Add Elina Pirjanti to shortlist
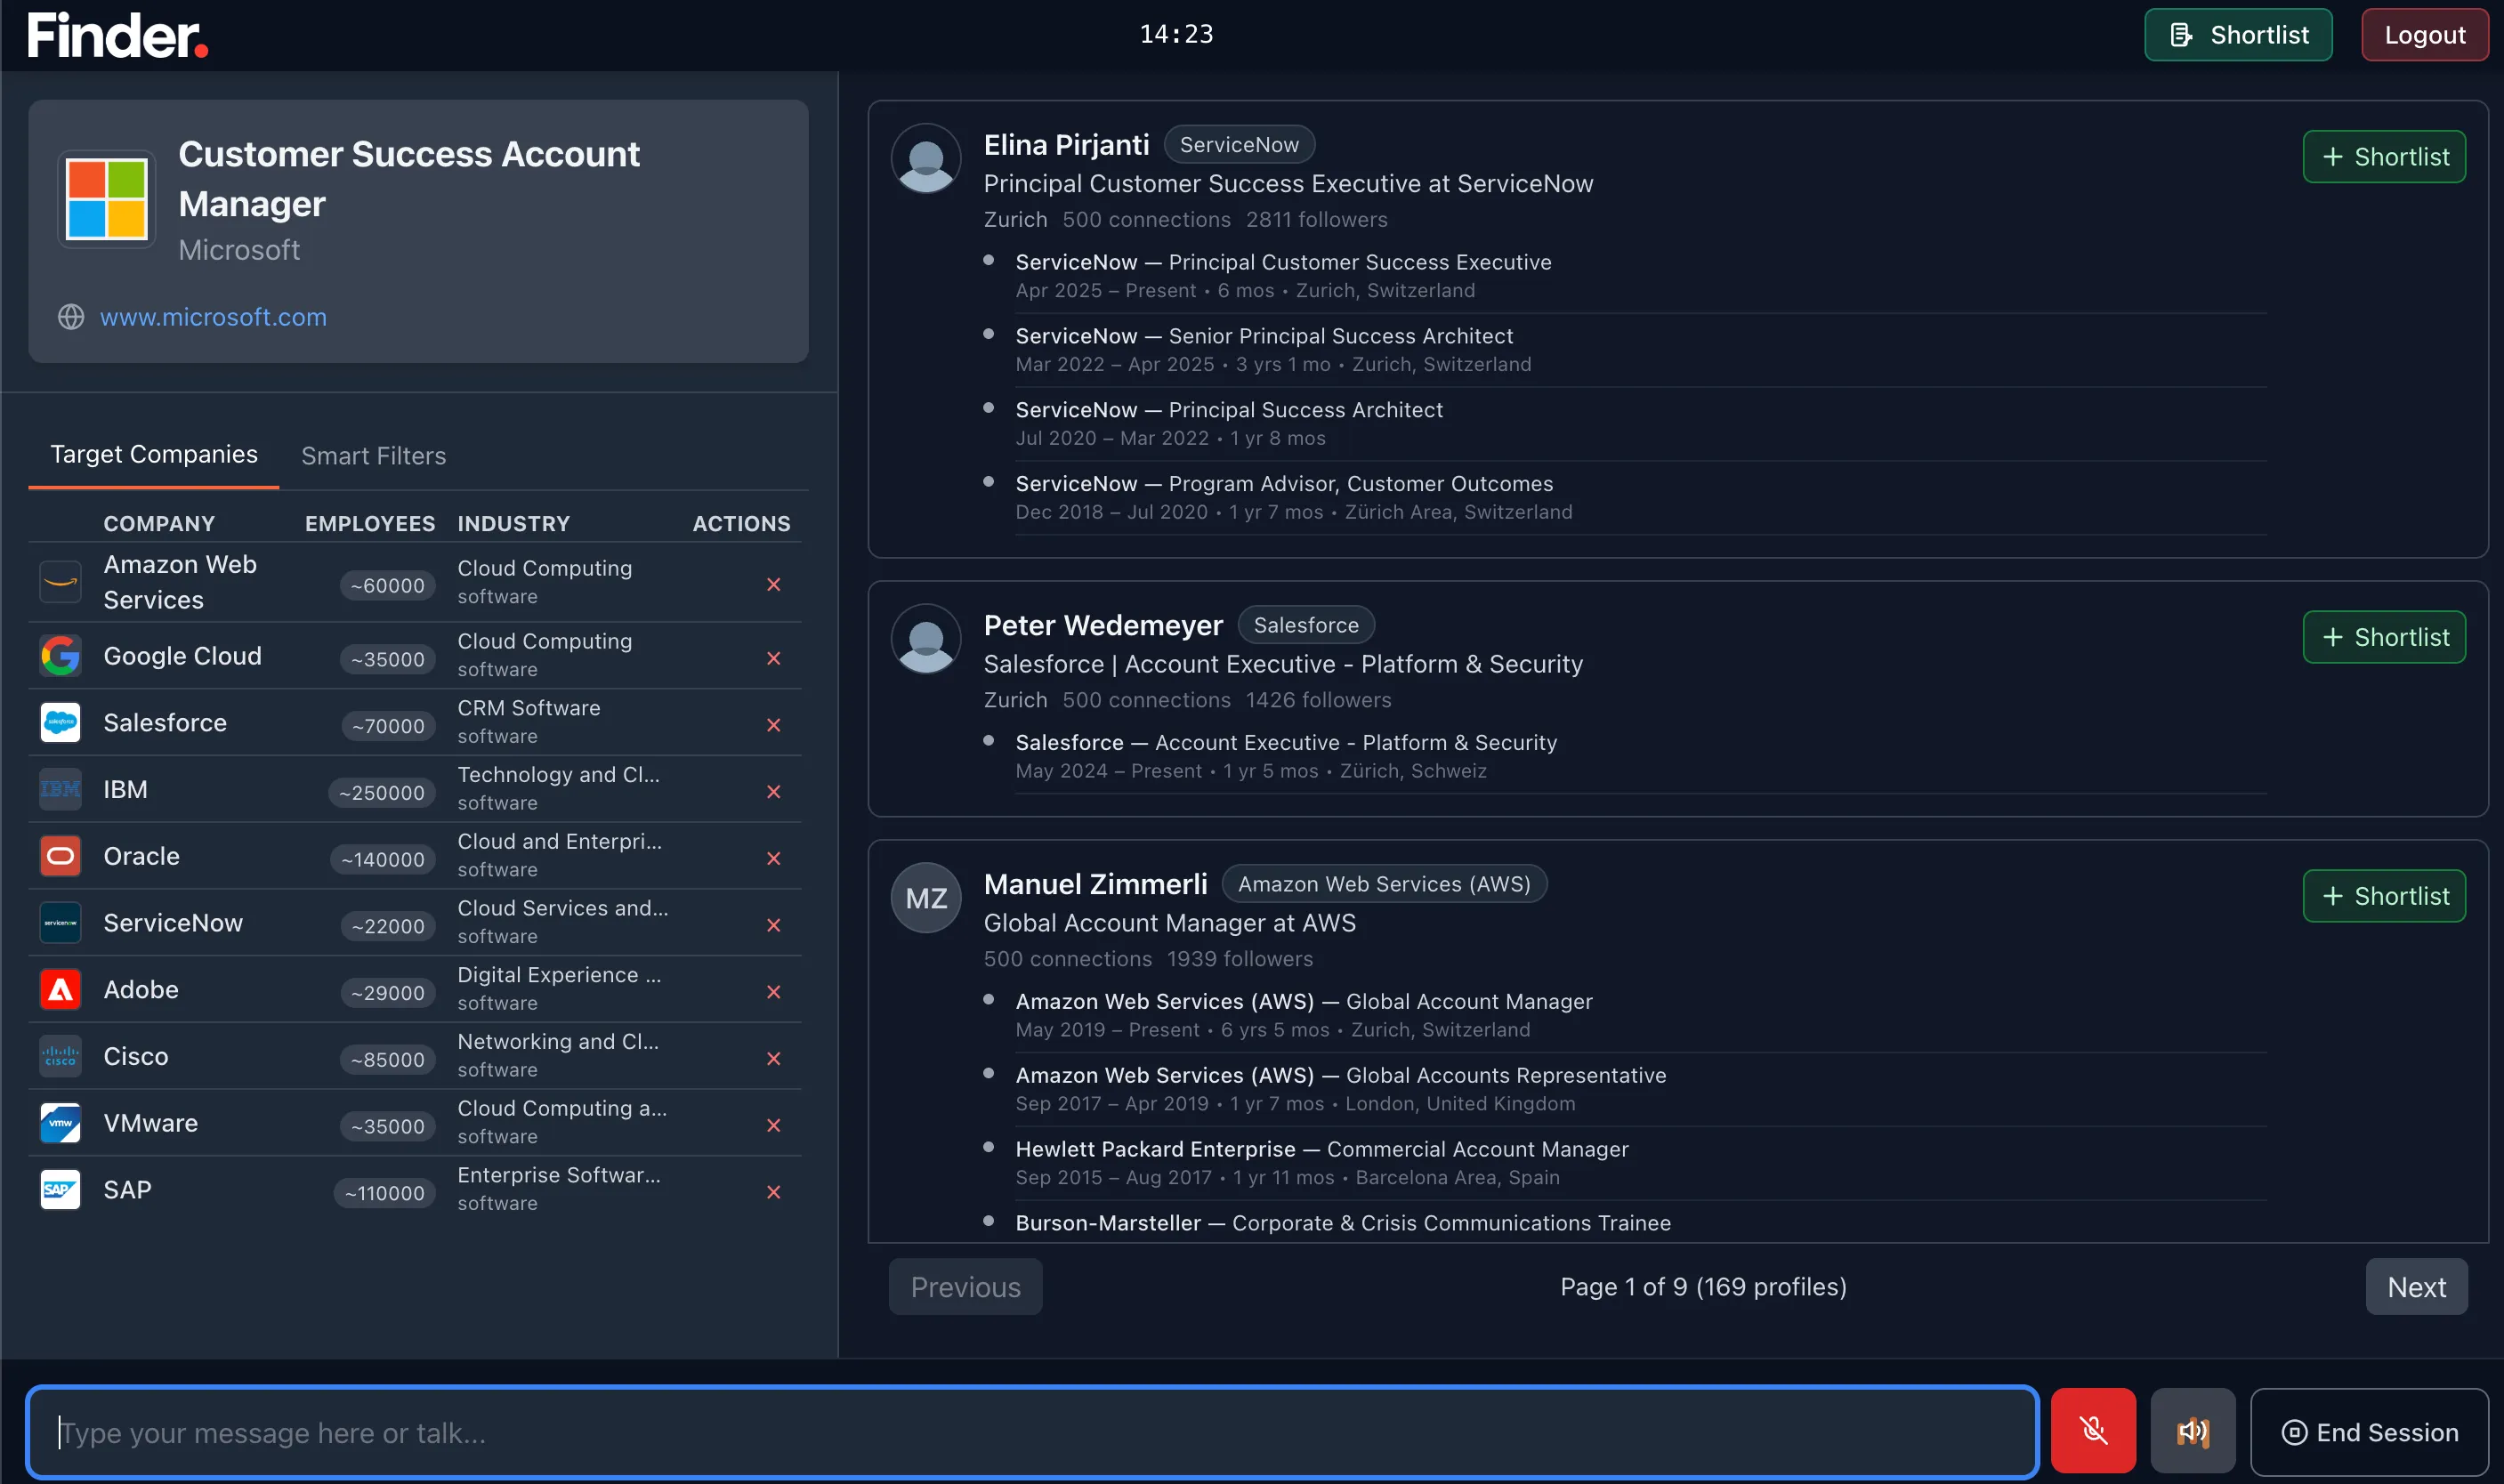 (x=2383, y=157)
